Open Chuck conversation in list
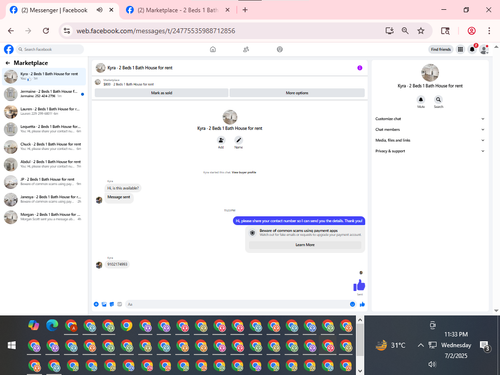Screen dimensions: 500x375 click(x=44, y=146)
